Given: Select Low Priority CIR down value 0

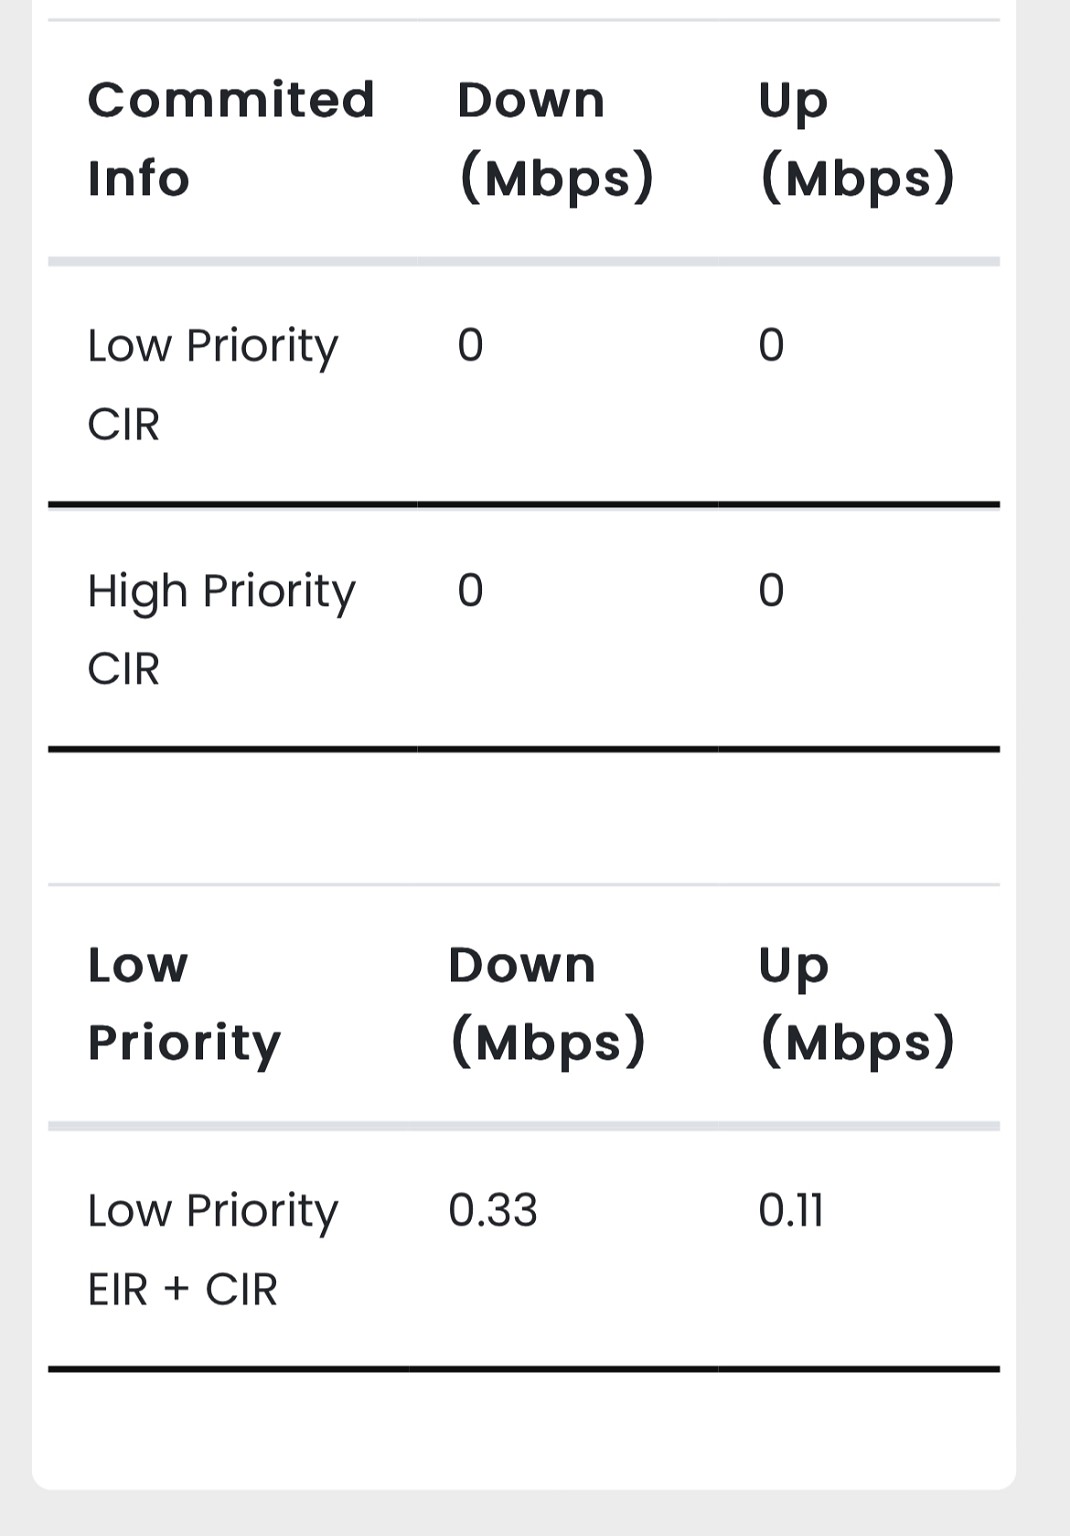Looking at the screenshot, I should [470, 345].
